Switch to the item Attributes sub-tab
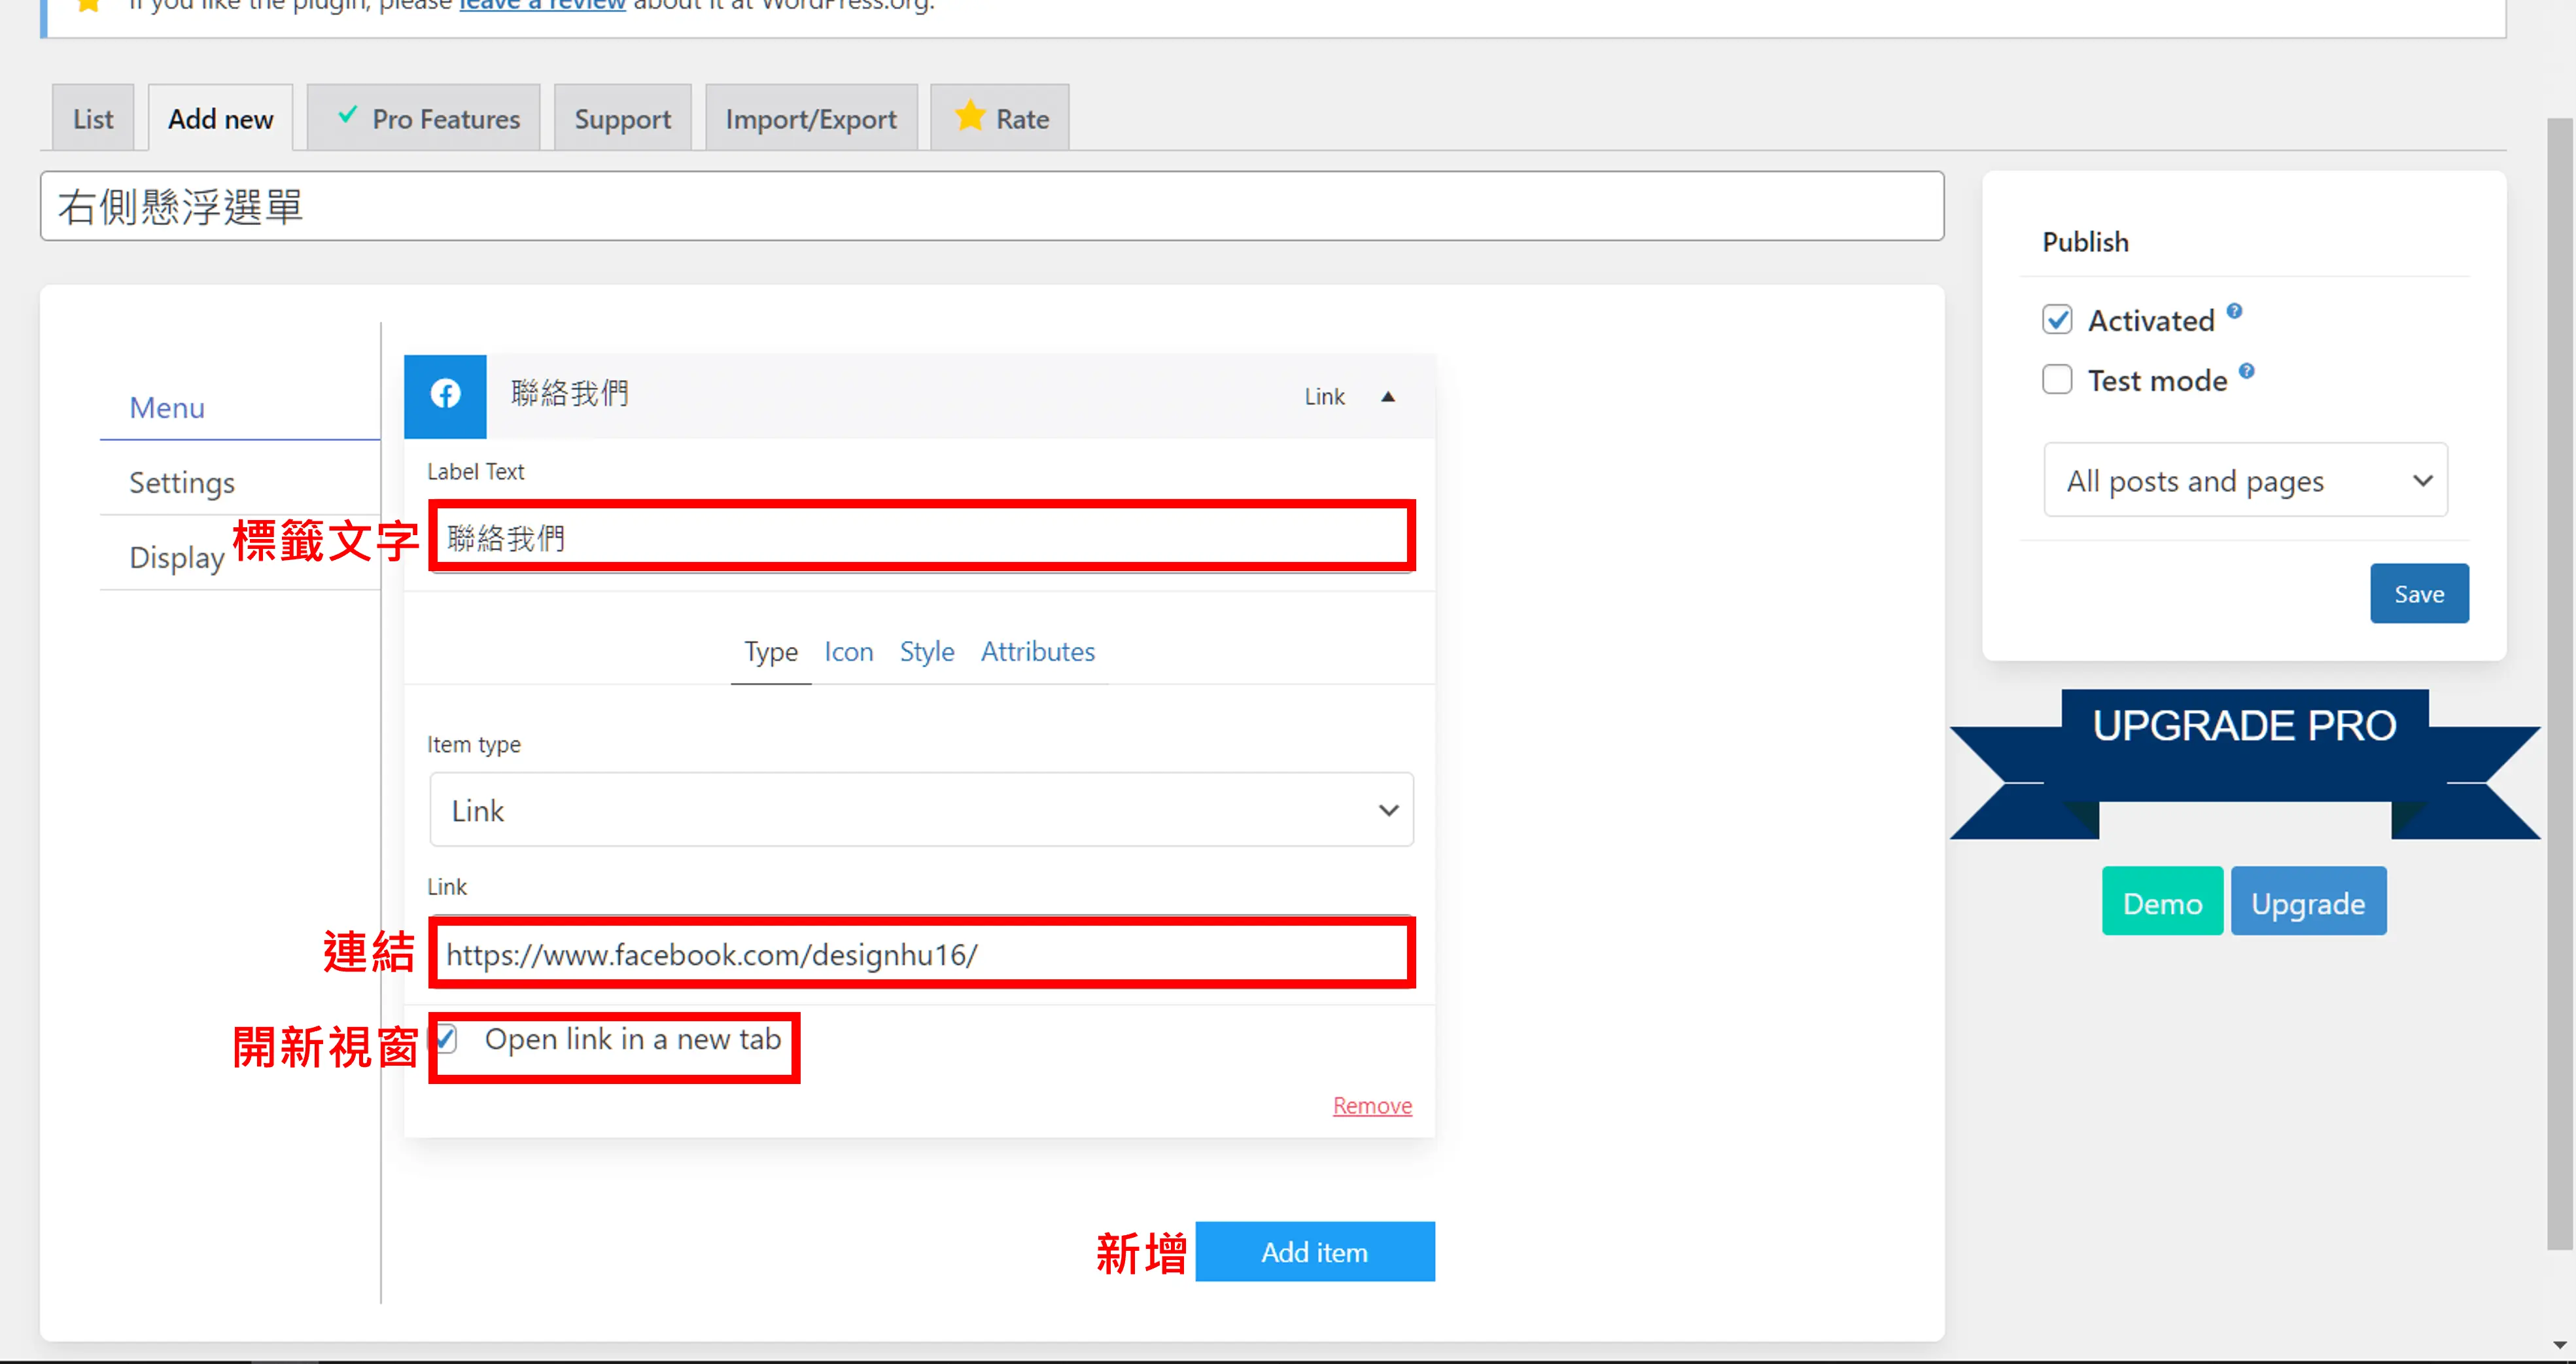 tap(1037, 652)
